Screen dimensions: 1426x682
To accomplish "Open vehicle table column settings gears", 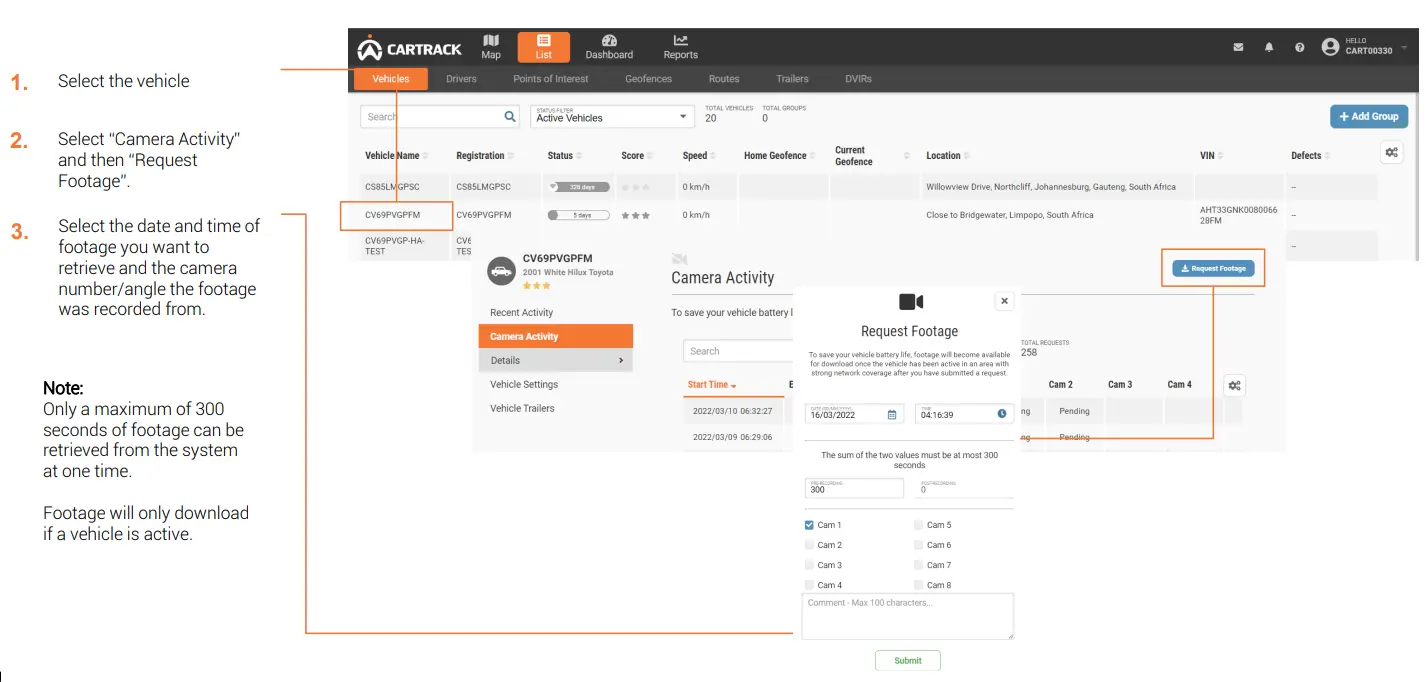I will pos(1391,152).
